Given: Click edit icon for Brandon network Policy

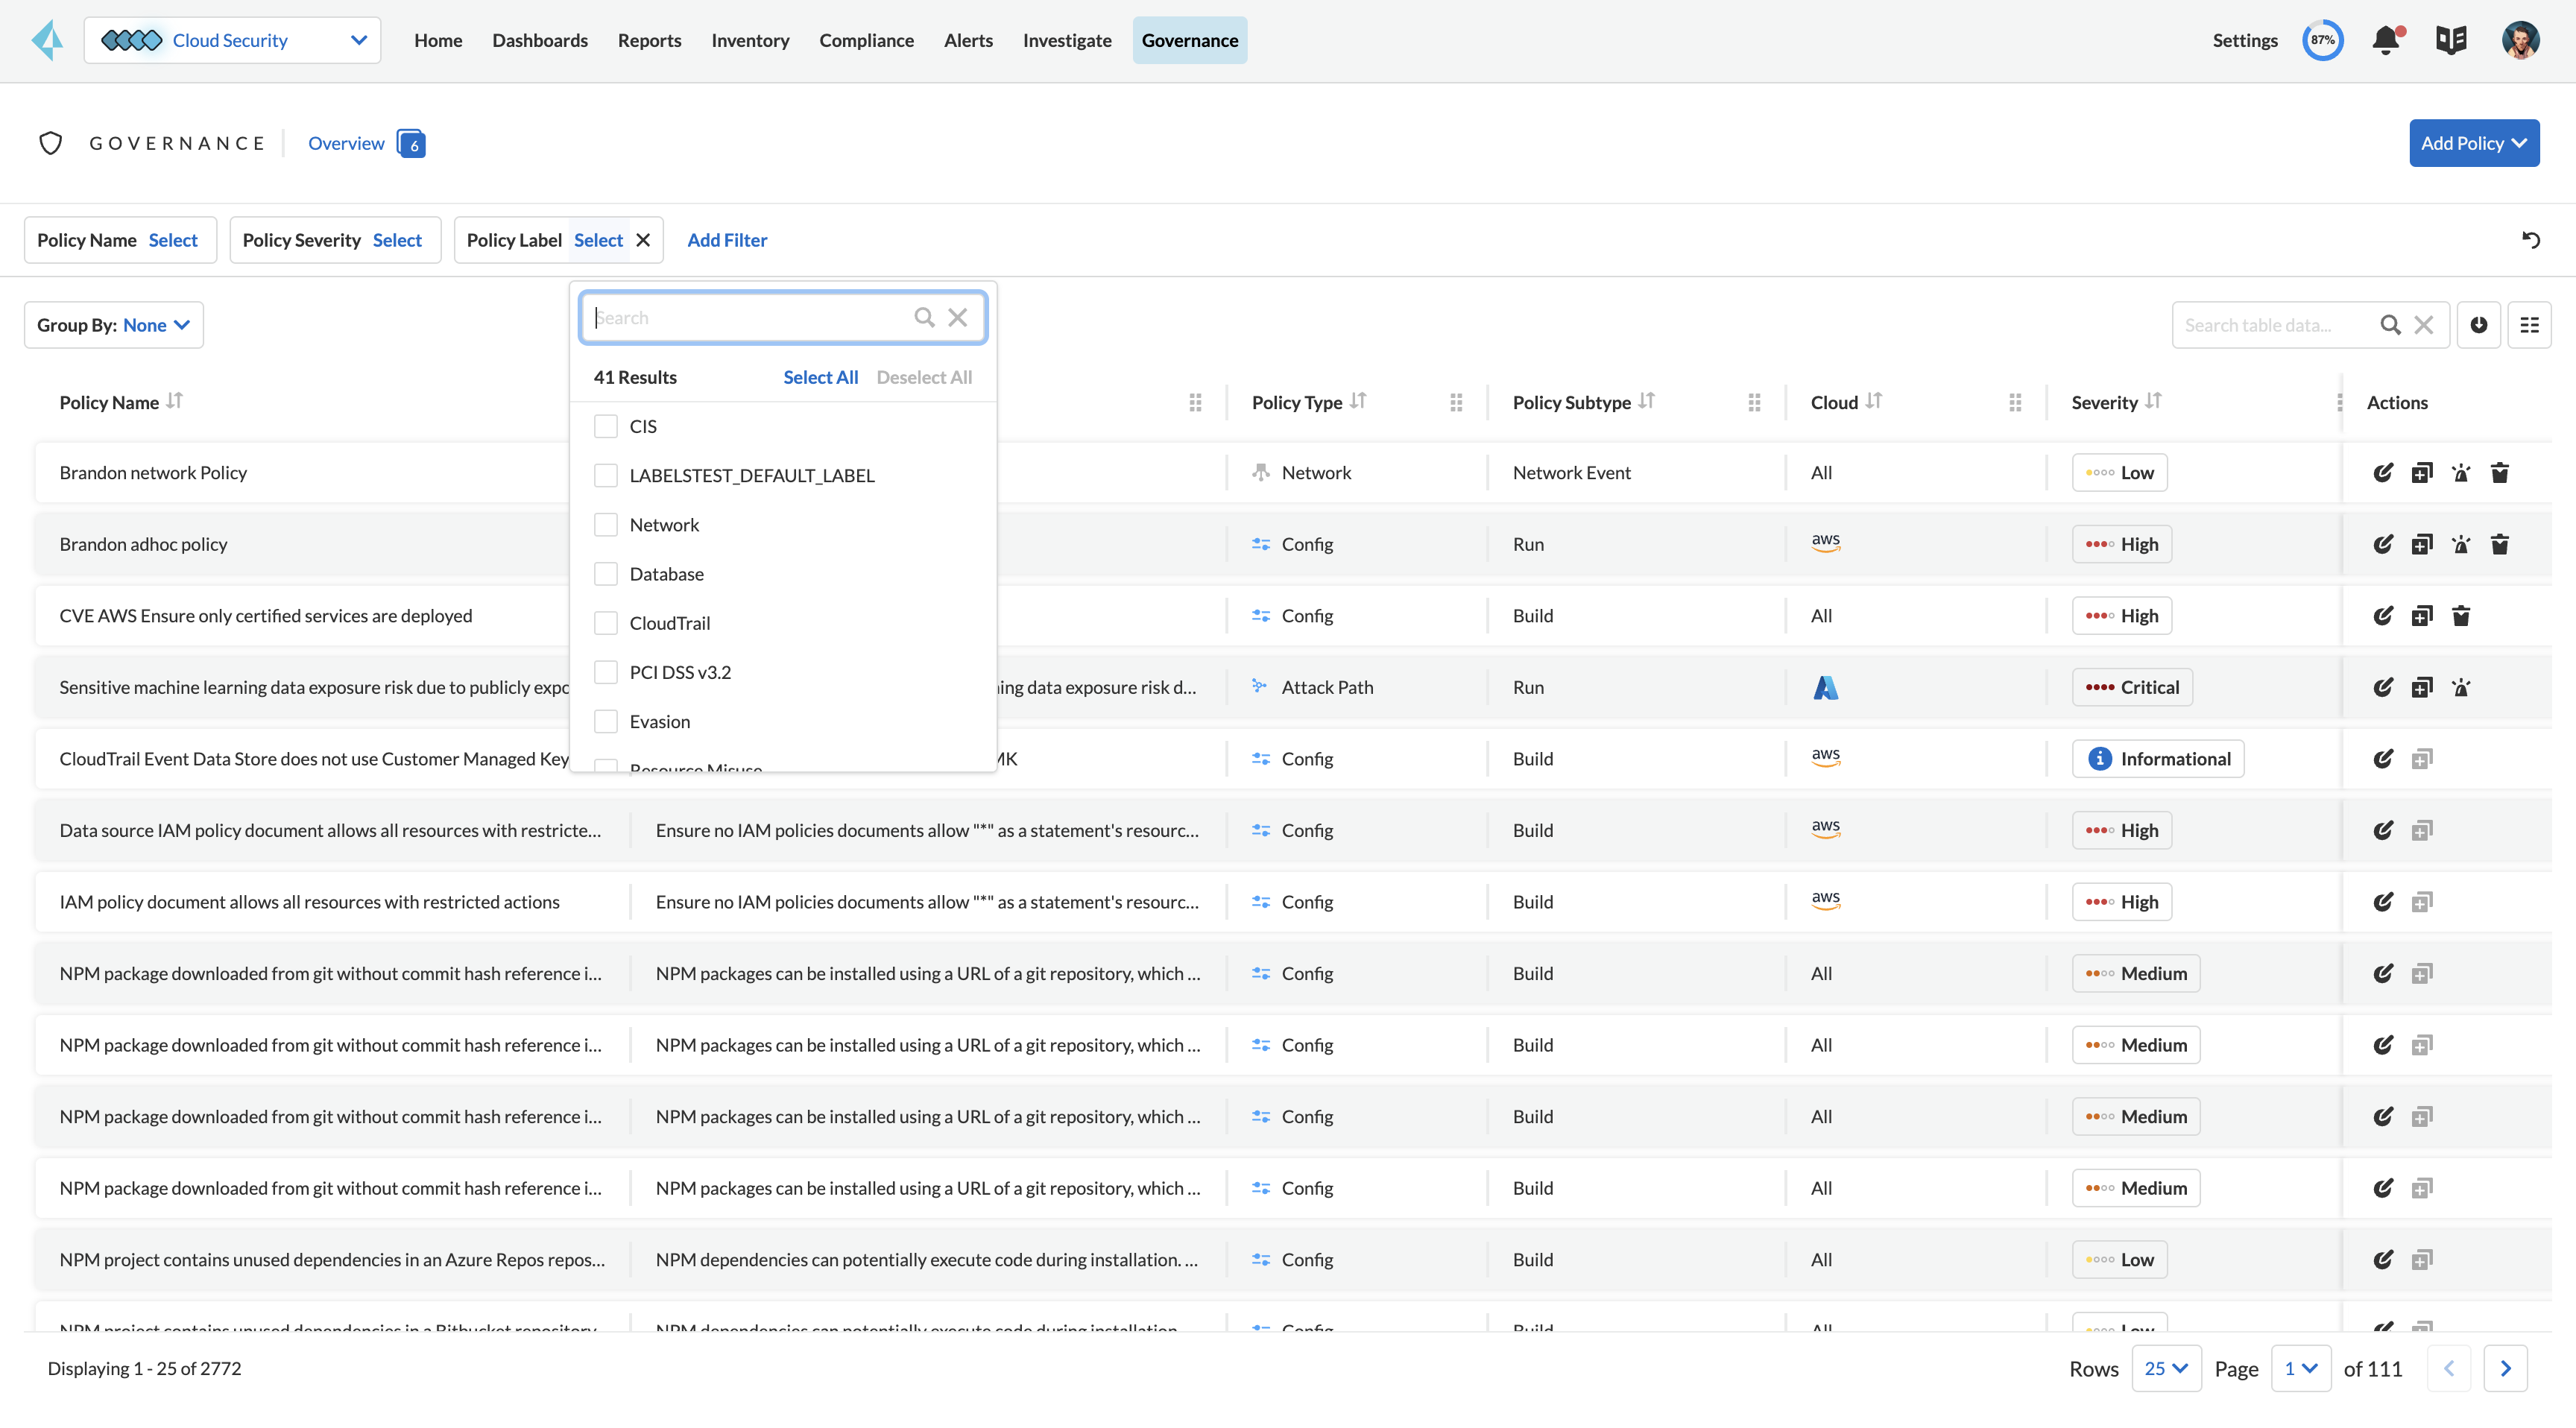Looking at the screenshot, I should (2383, 473).
